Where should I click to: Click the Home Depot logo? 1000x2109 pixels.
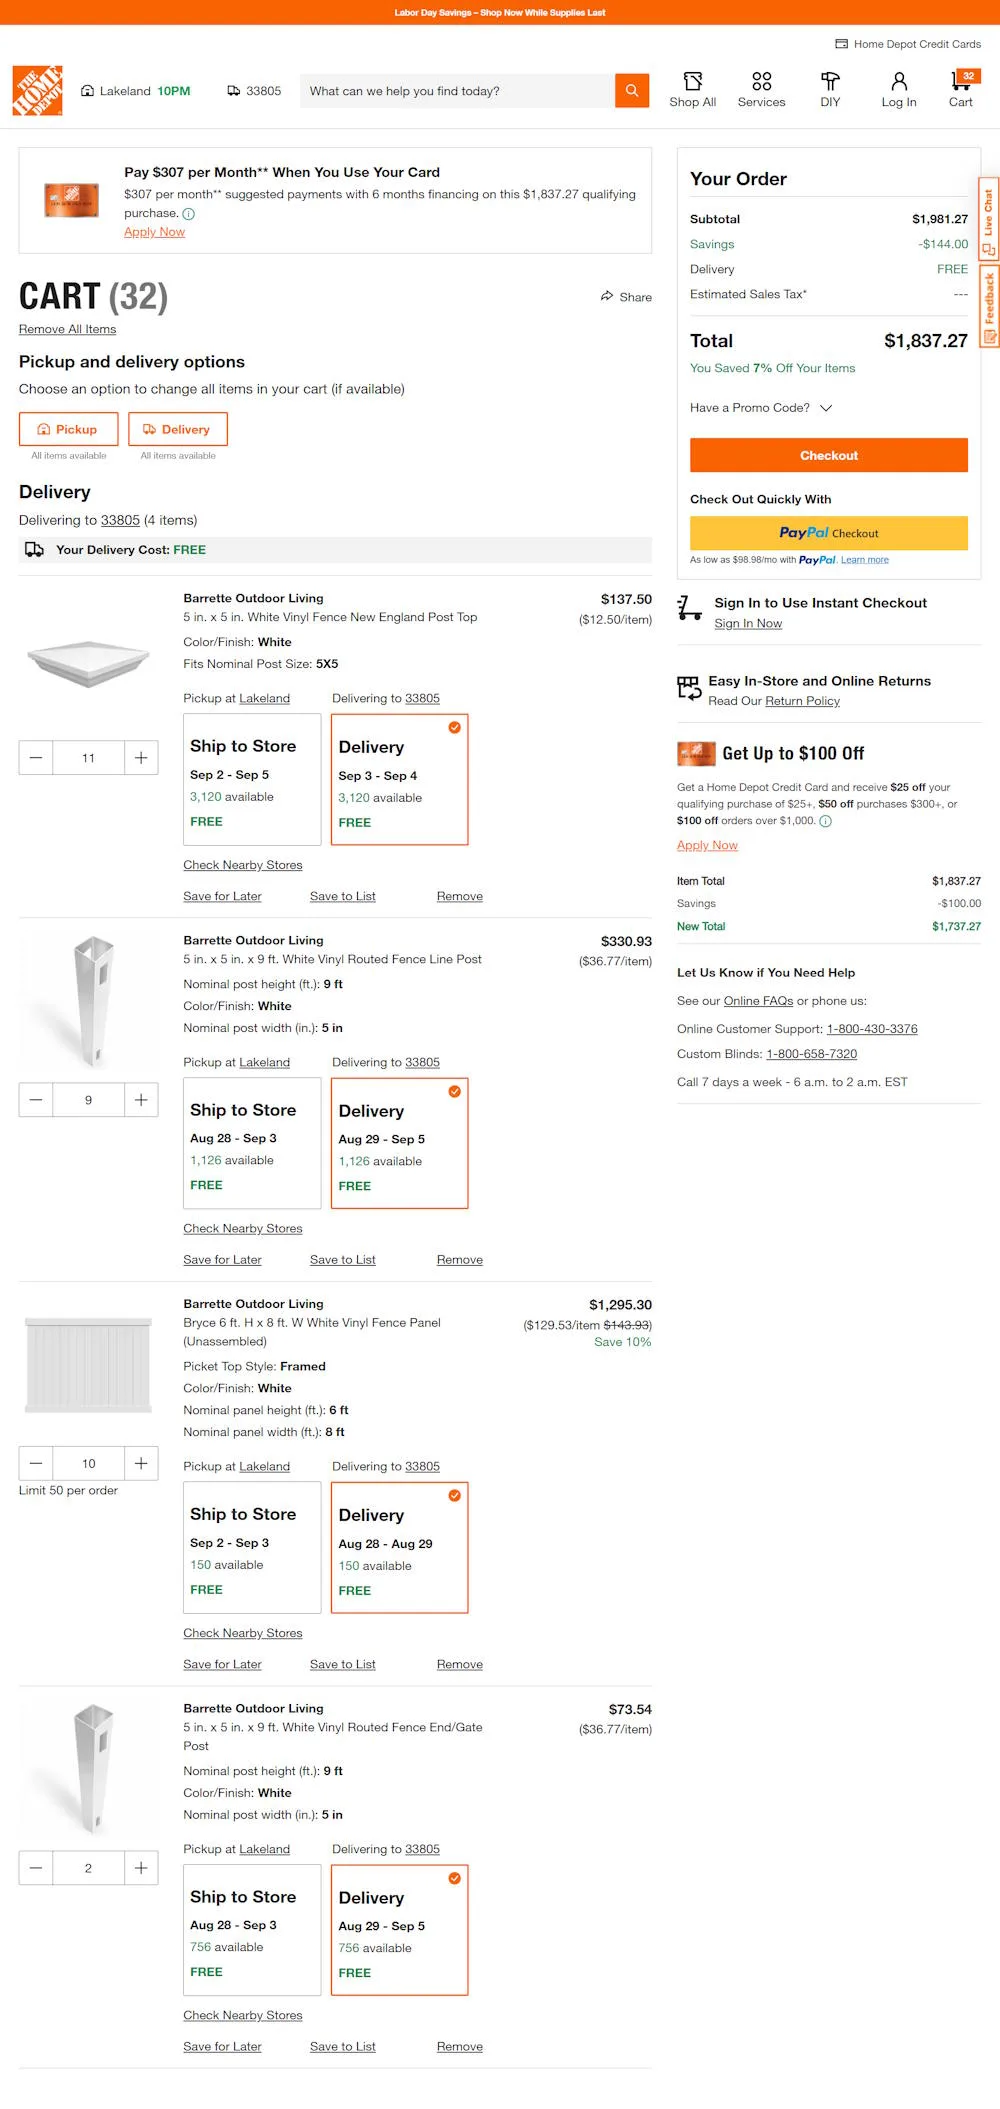38,91
